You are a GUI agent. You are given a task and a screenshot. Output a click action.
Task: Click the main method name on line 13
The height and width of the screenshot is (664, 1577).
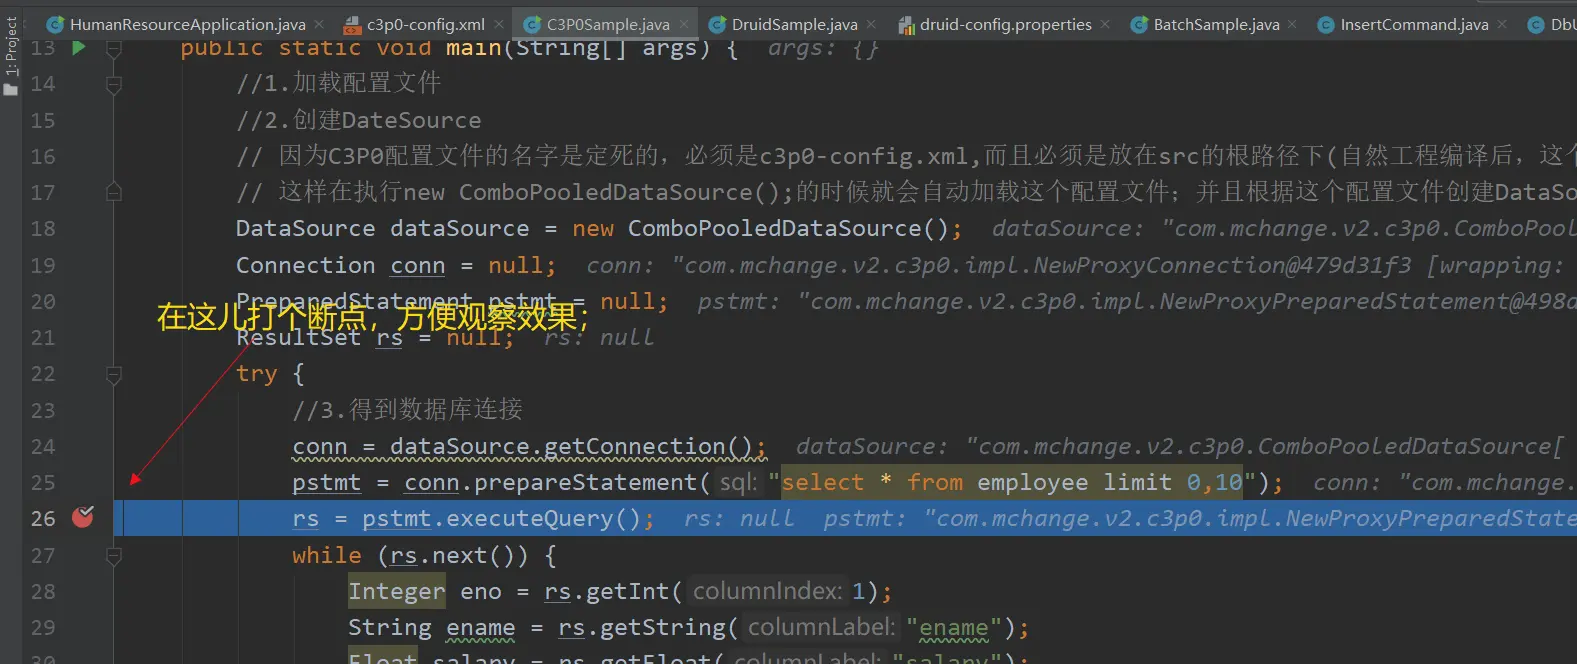tap(474, 48)
